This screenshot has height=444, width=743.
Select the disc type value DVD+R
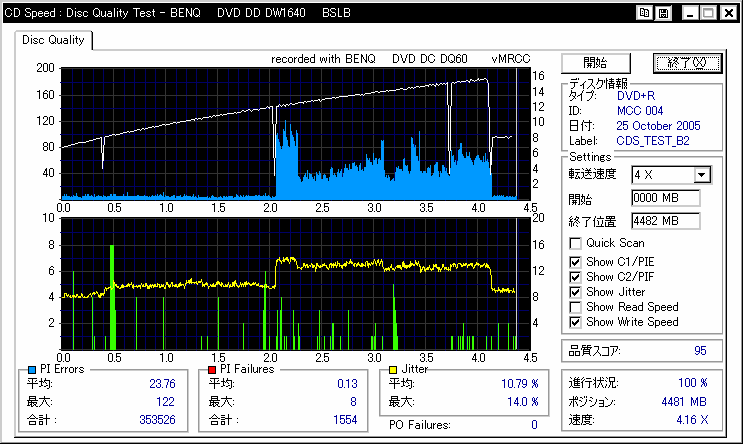pyautogui.click(x=636, y=96)
